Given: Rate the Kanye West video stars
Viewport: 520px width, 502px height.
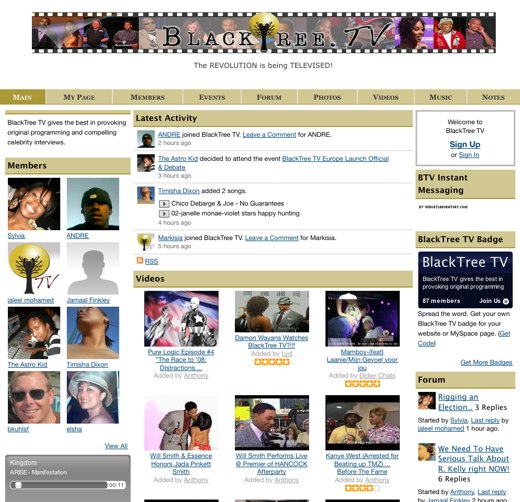Looking at the screenshot, I should pos(362,488).
